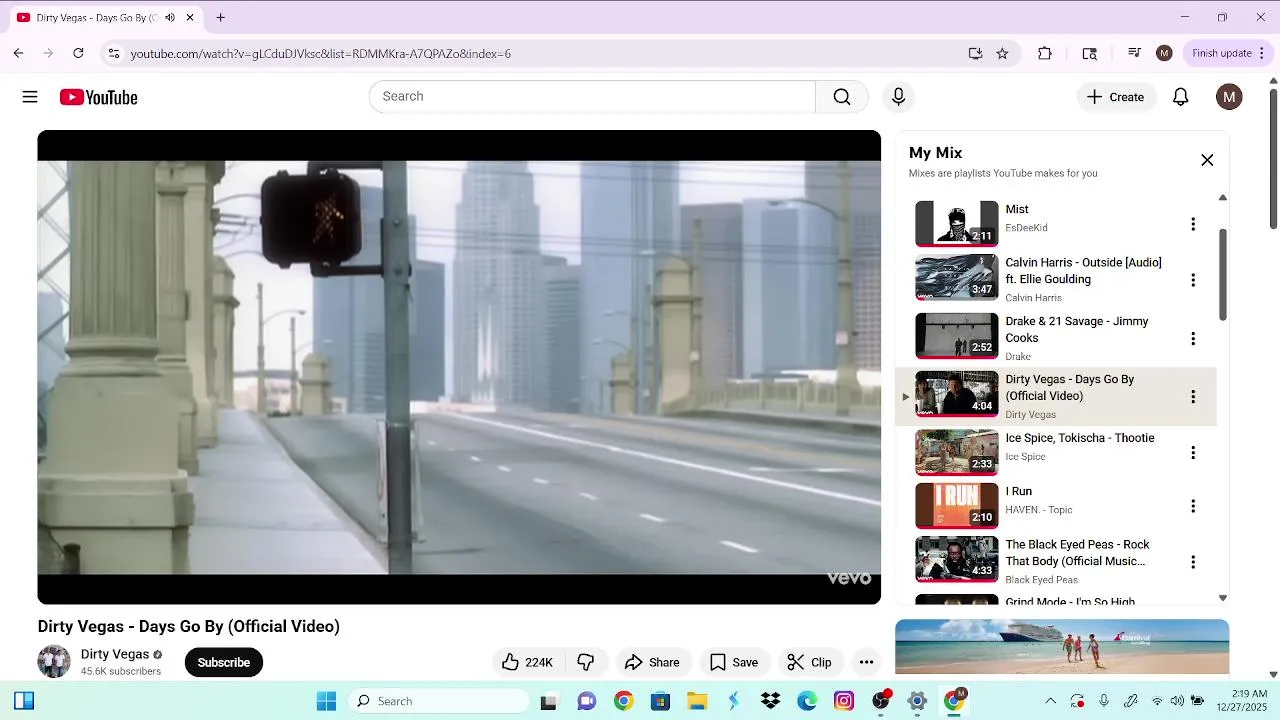Go back in browser history
This screenshot has width=1280, height=720.
(18, 53)
